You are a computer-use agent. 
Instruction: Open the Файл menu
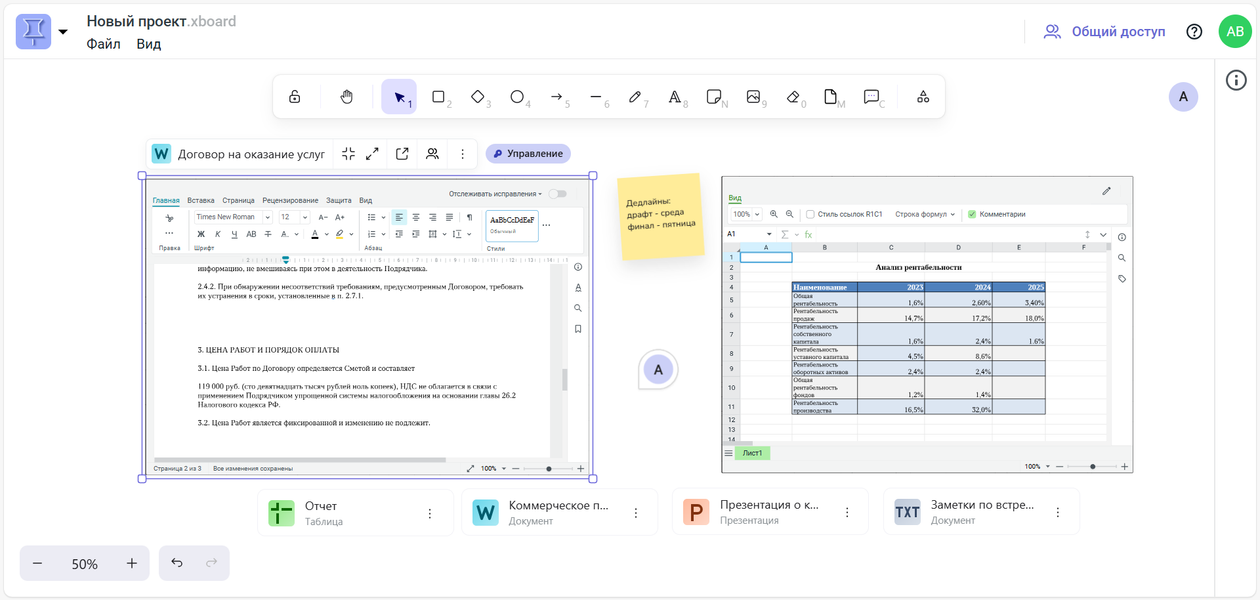(103, 44)
